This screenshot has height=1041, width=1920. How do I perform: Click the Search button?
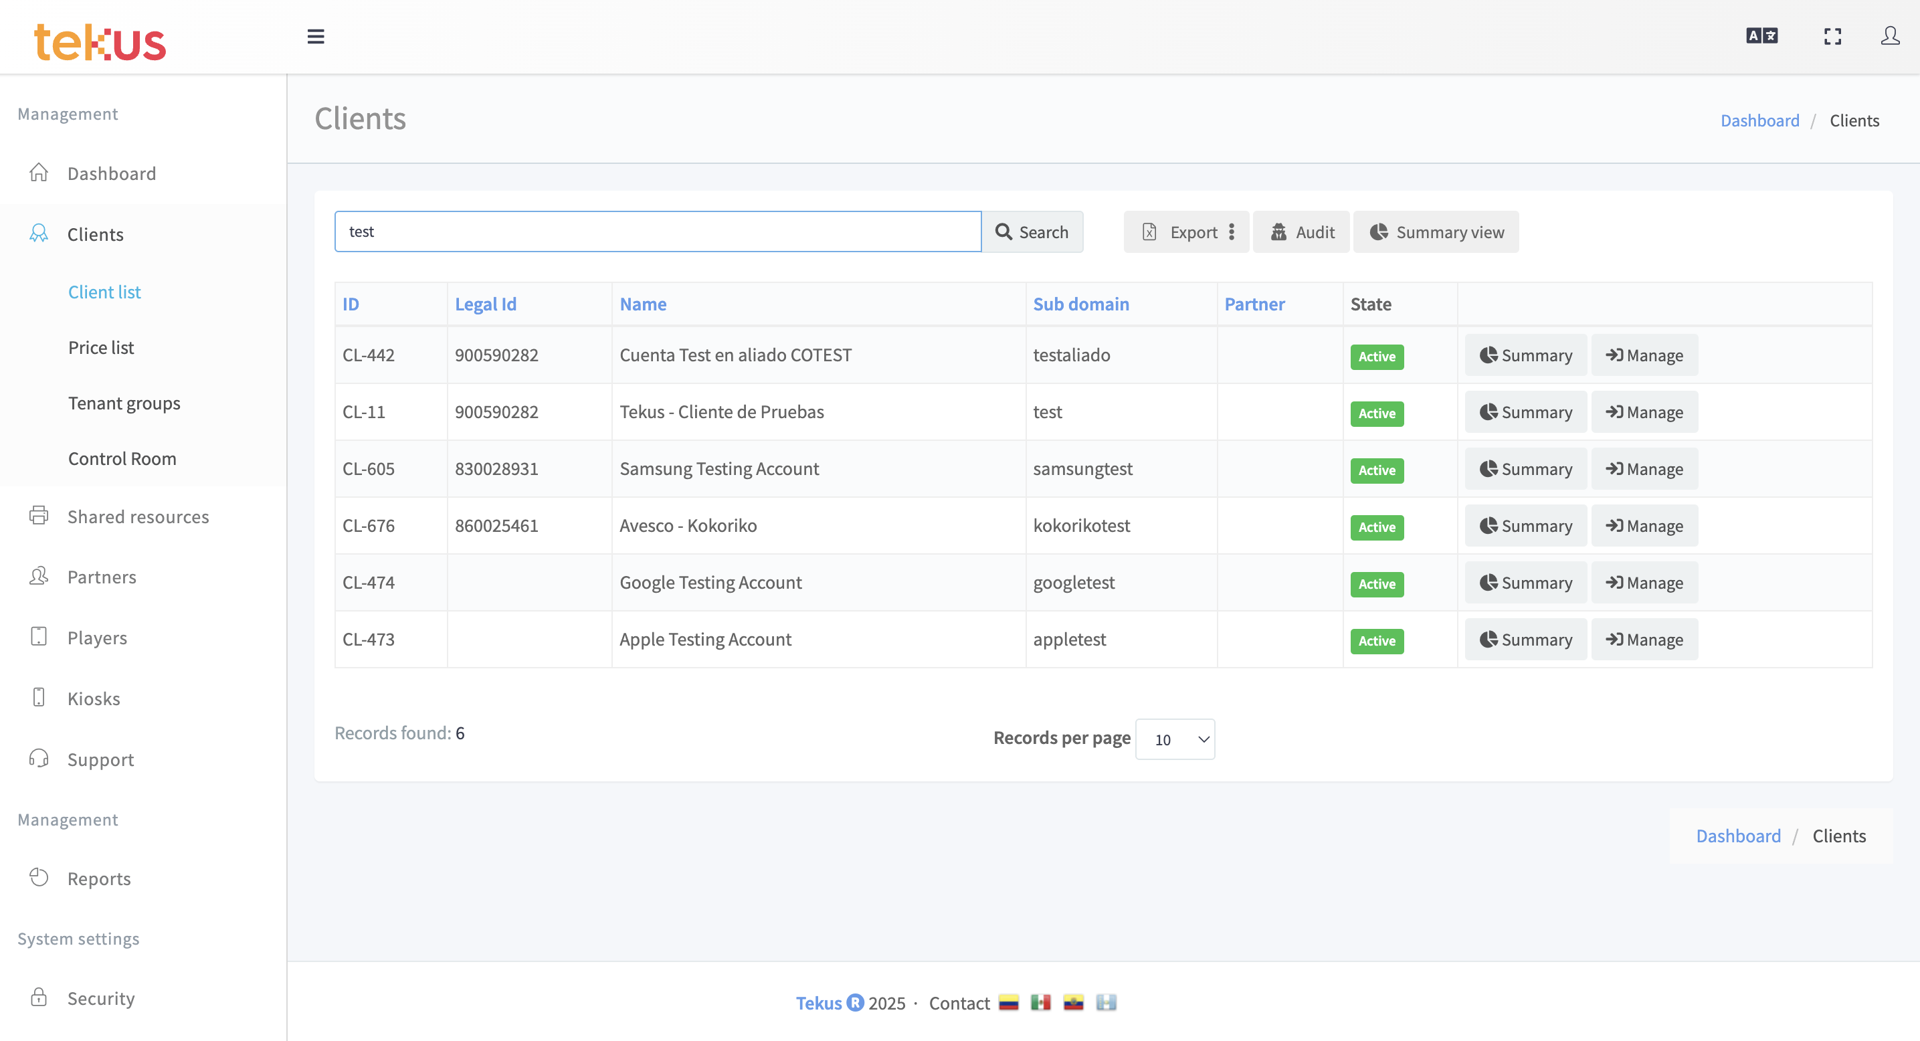tap(1032, 232)
